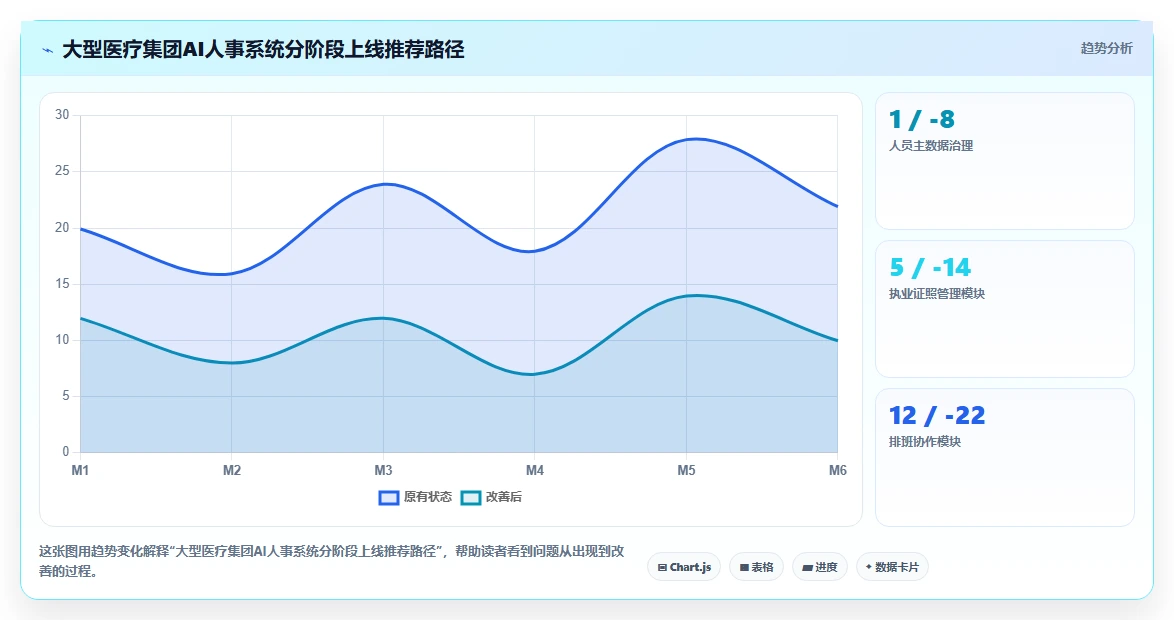Click the M3 x-axis label

tap(383, 470)
